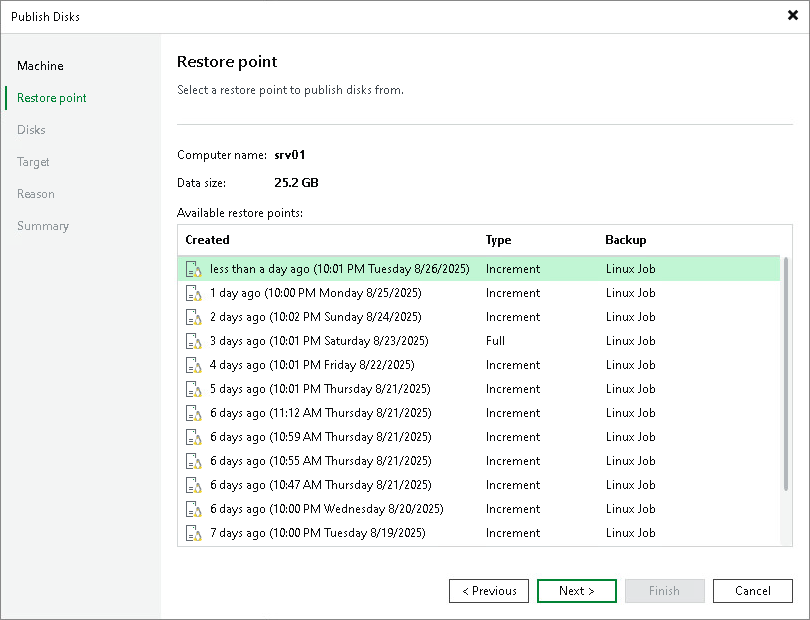Open the Disks wizard step
810x620 pixels.
pyautogui.click(x=31, y=130)
